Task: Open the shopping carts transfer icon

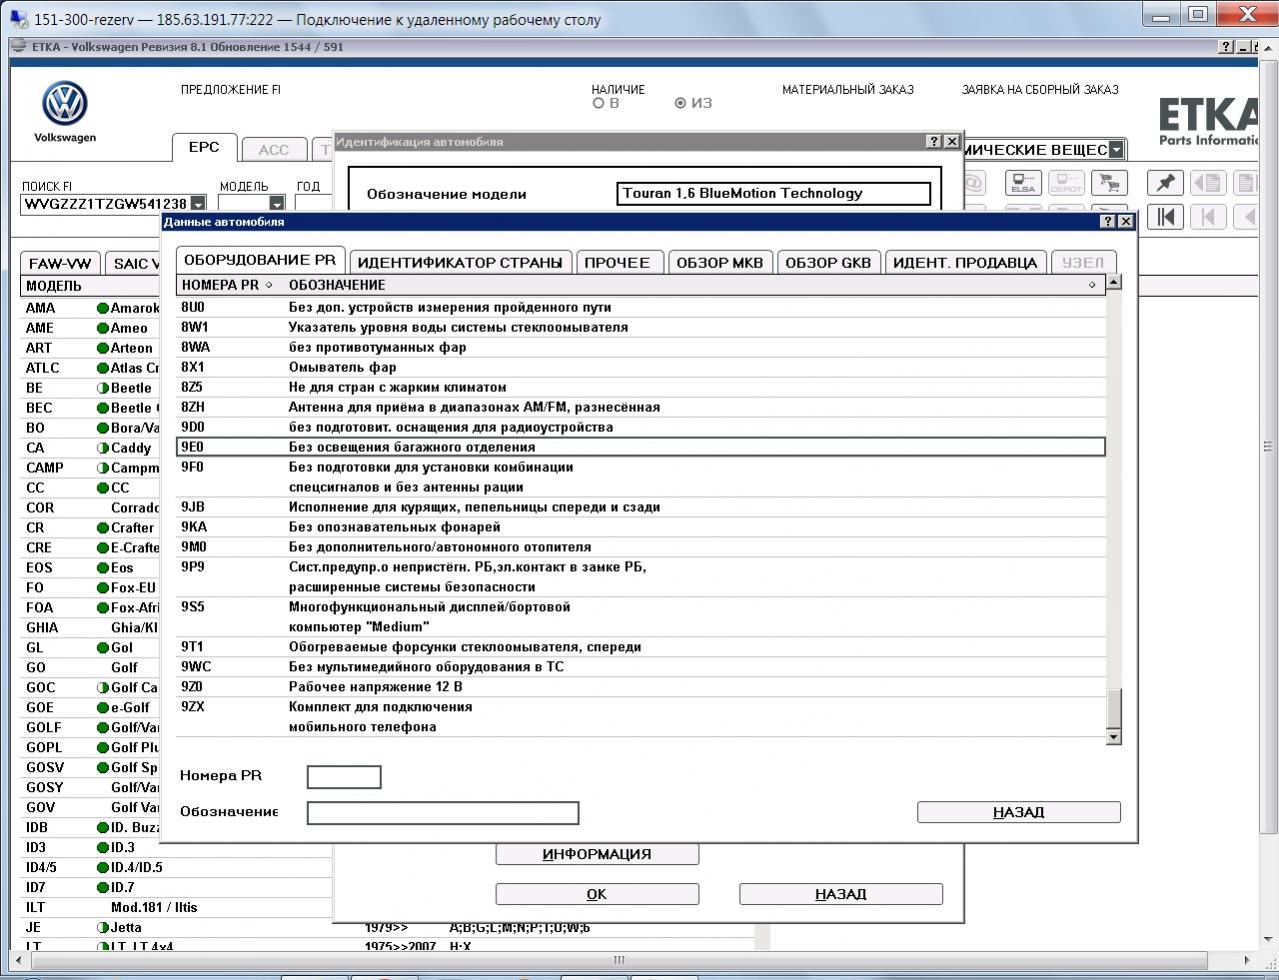Action: click(x=1107, y=182)
